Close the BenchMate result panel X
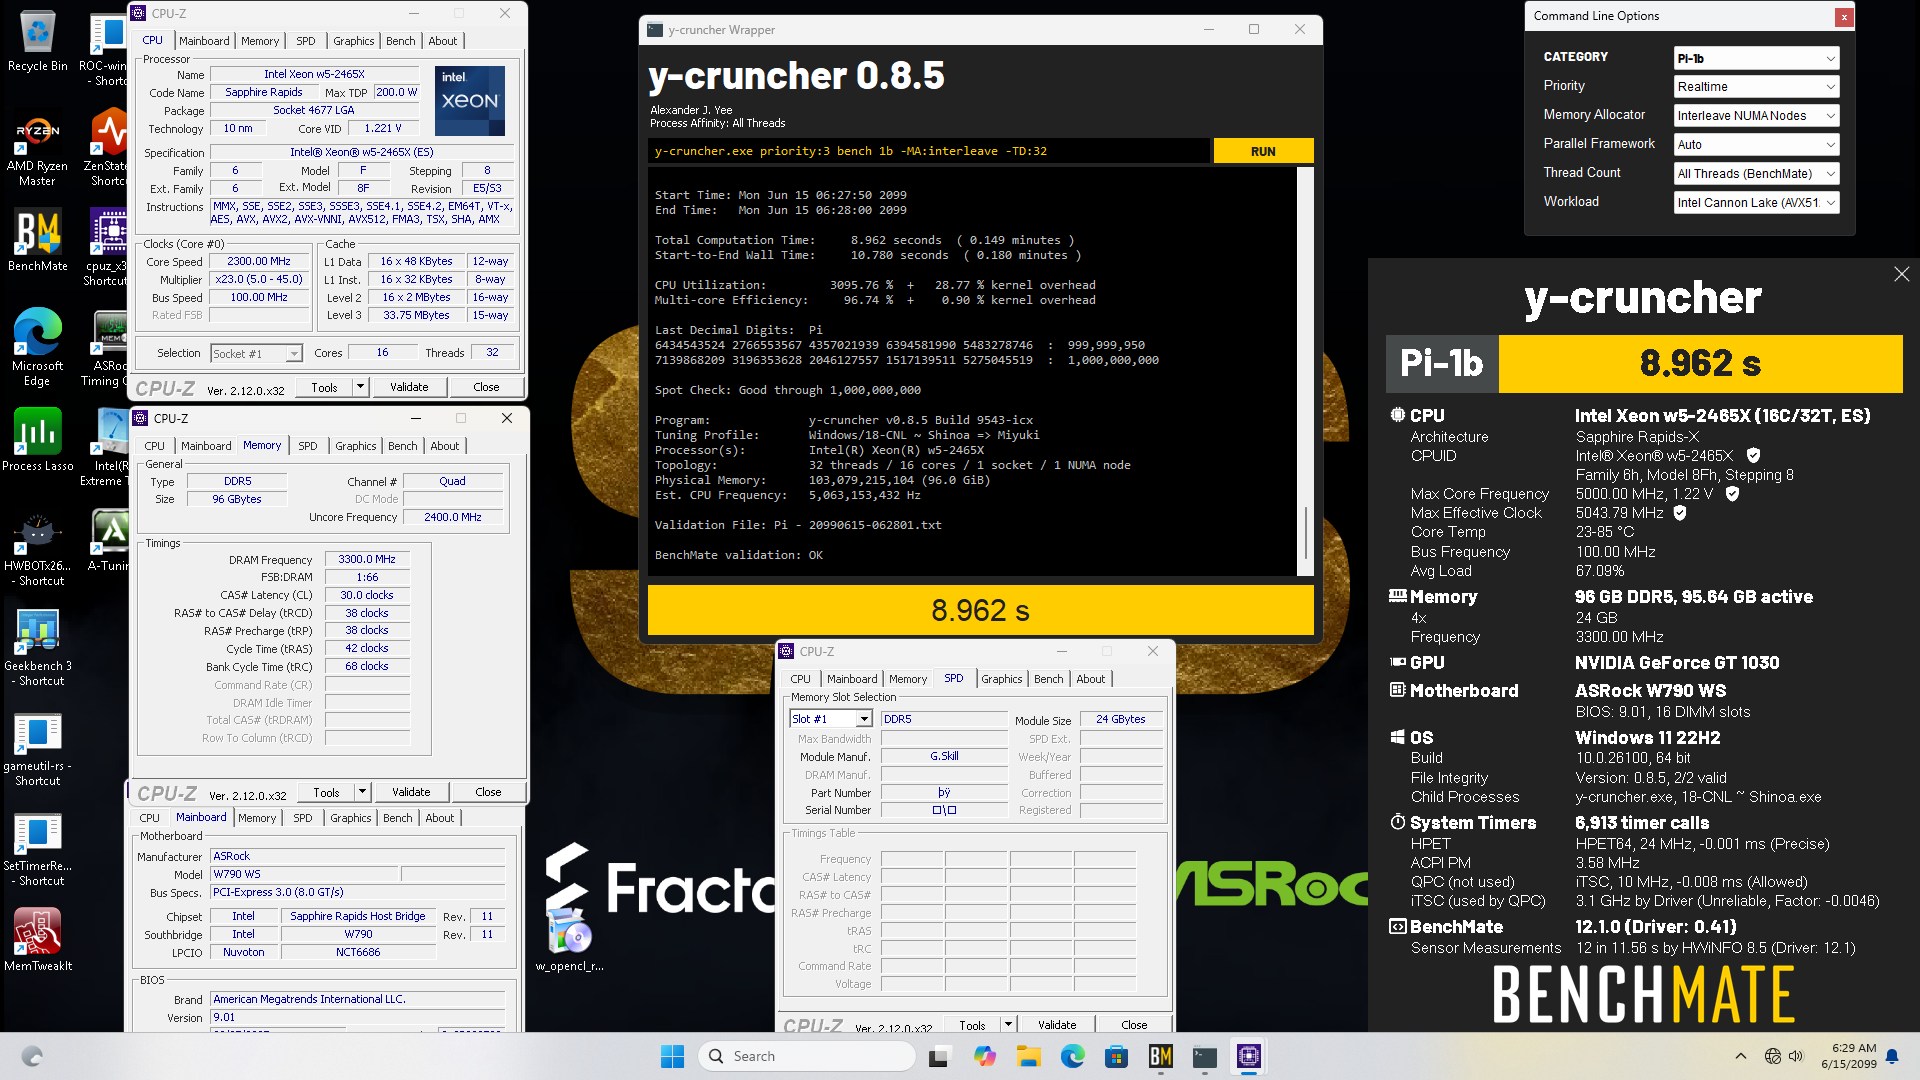Image resolution: width=1920 pixels, height=1080 pixels. (1901, 274)
